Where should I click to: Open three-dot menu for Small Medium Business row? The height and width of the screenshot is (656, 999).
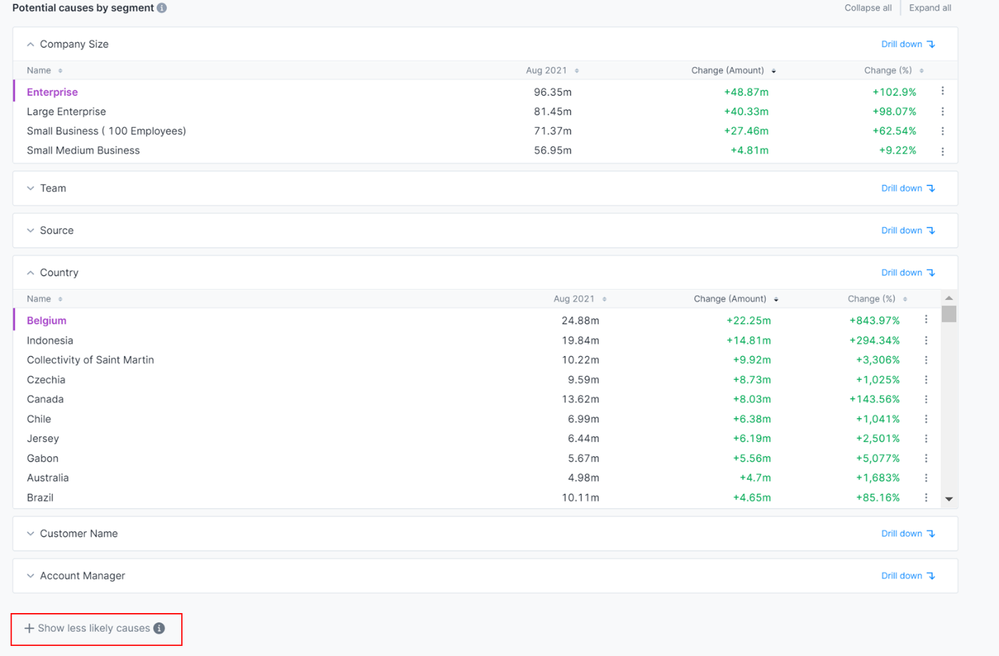coord(942,152)
